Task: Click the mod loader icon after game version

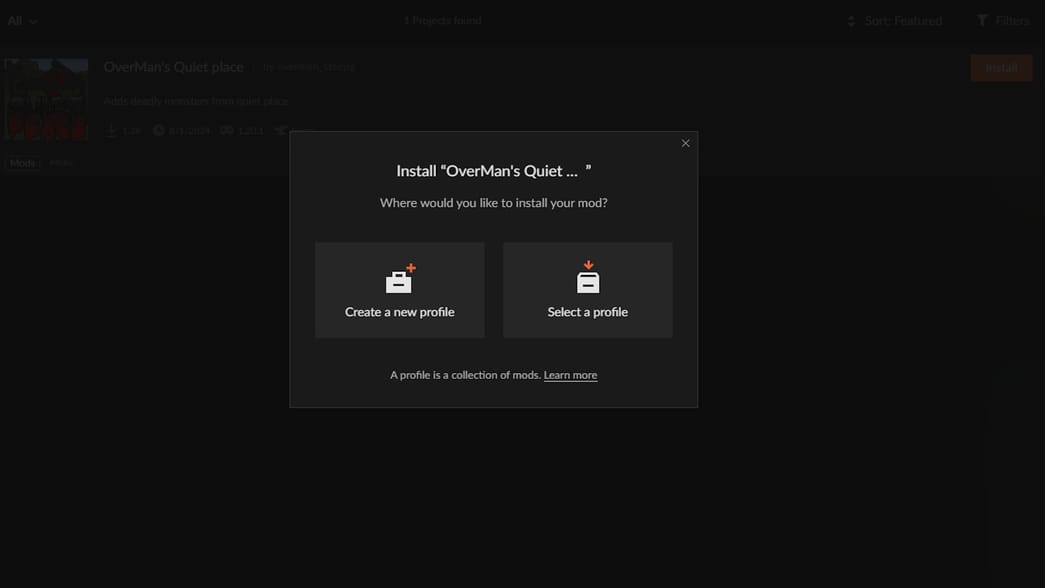Action: pos(281,131)
